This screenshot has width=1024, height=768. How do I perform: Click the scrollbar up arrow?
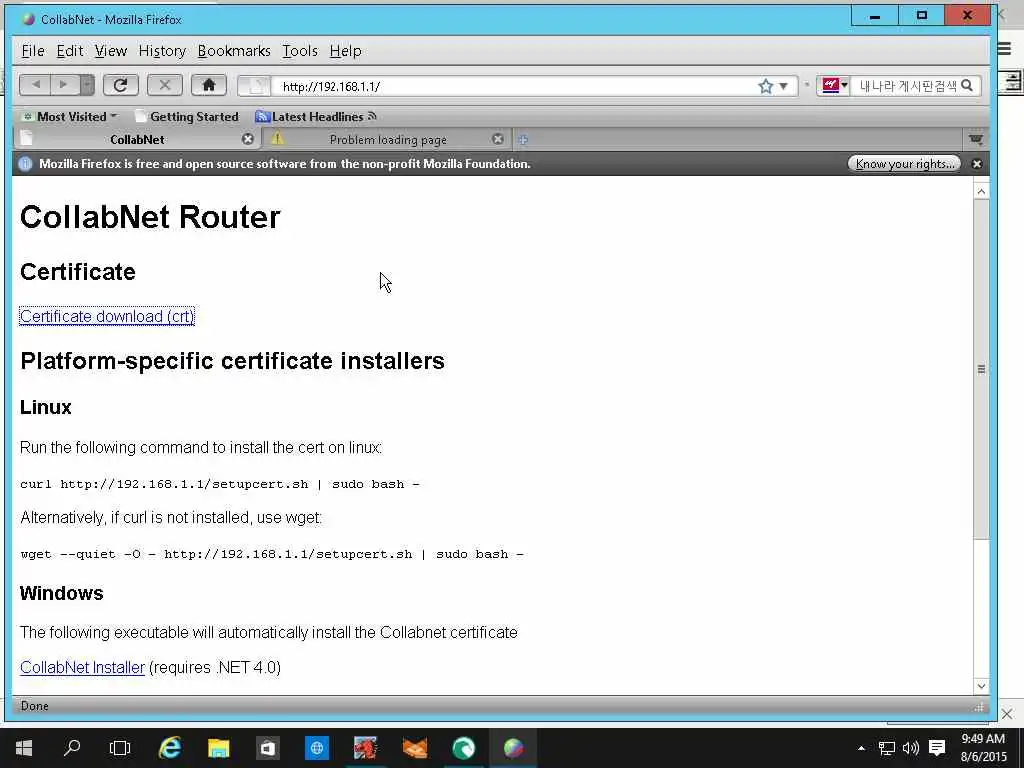(981, 191)
